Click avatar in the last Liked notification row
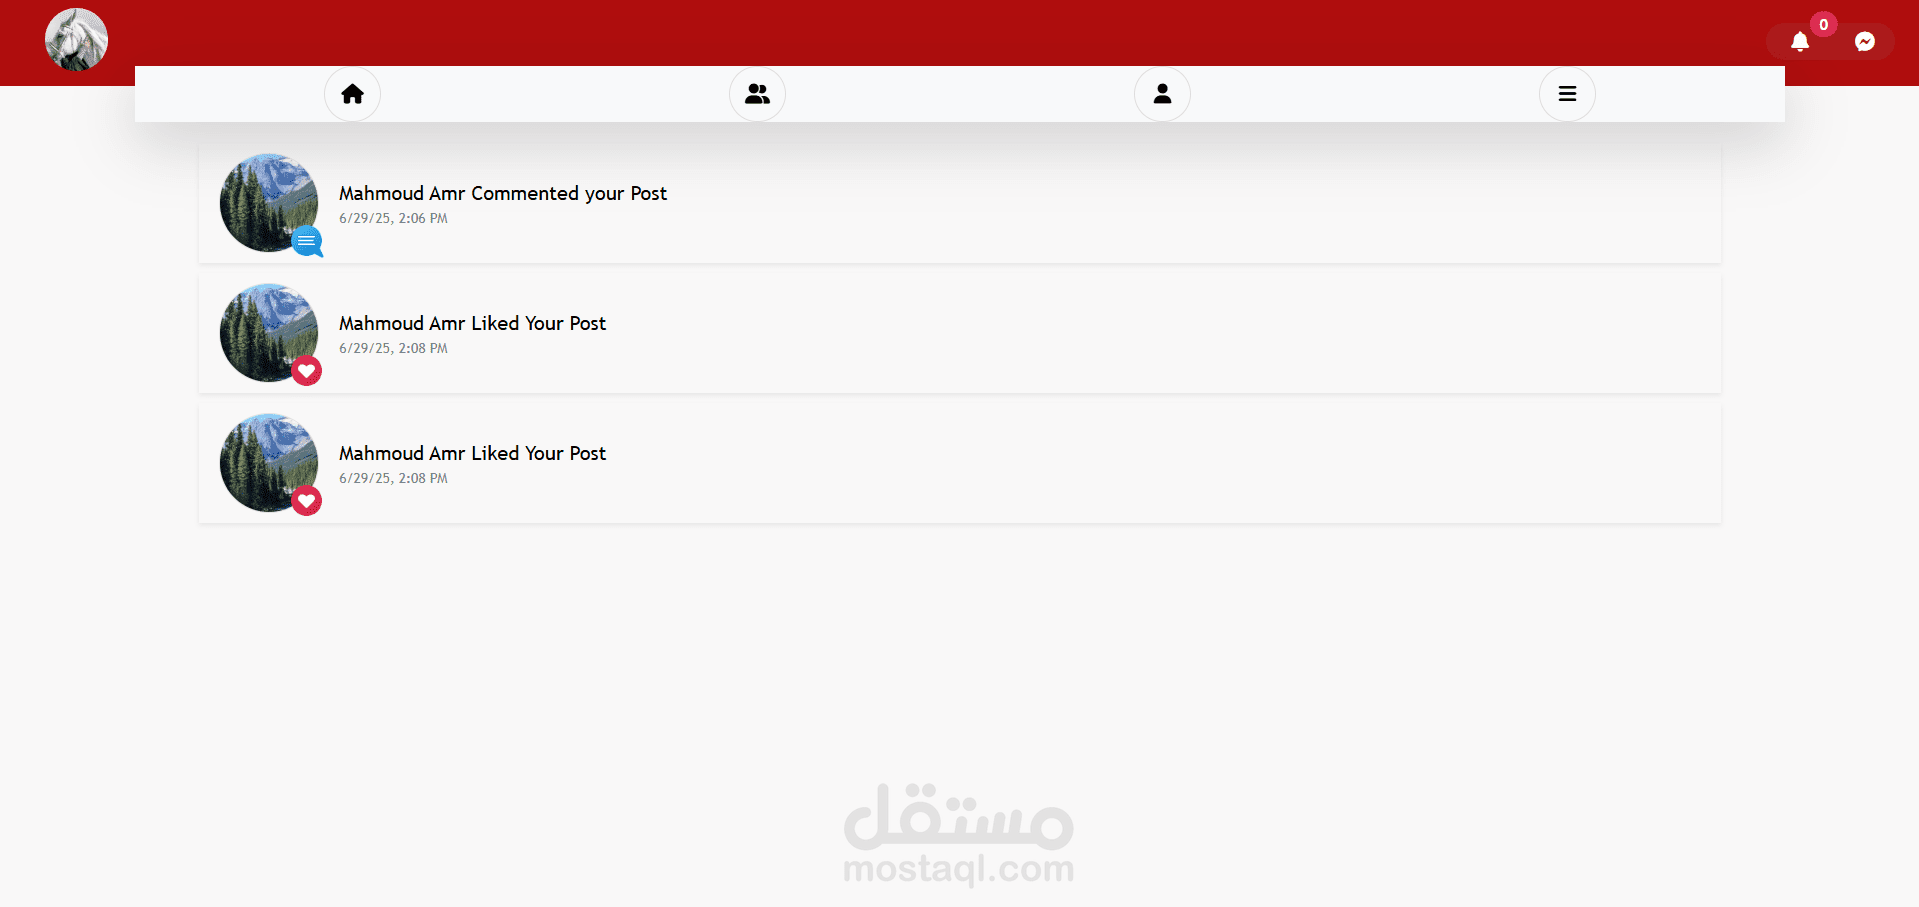This screenshot has width=1919, height=907. click(269, 463)
